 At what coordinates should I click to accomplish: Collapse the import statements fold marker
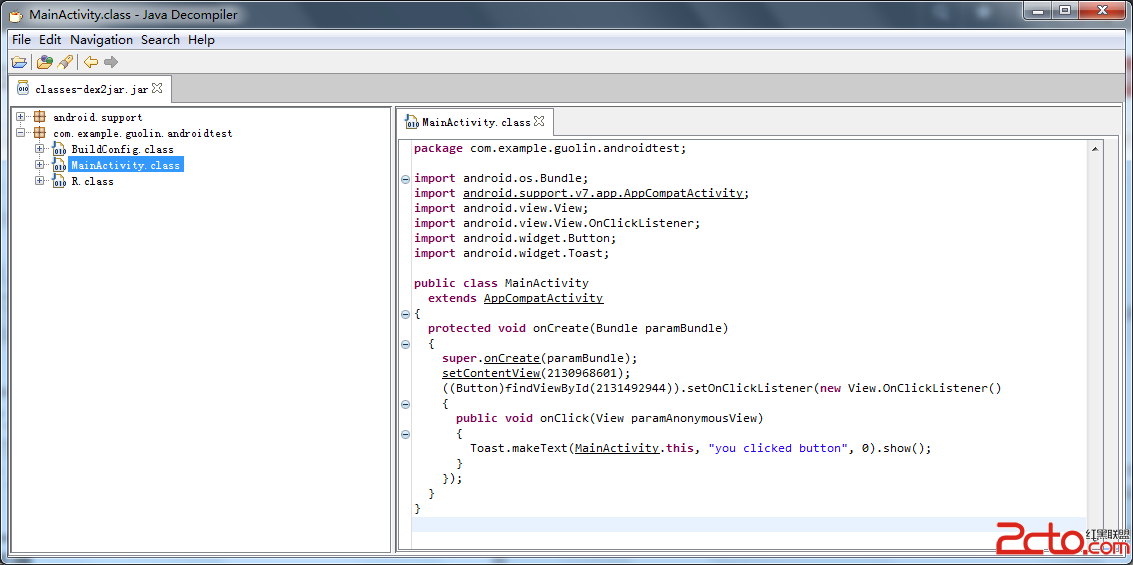click(x=405, y=179)
